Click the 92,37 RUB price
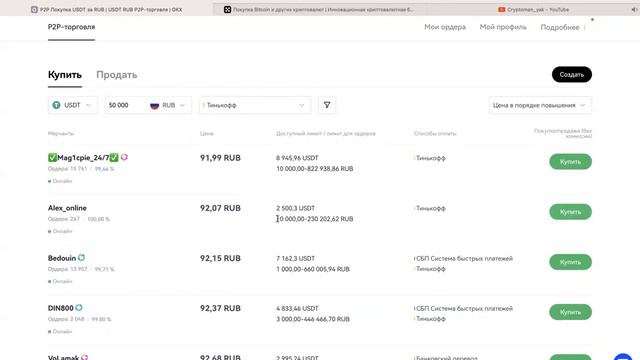 coord(220,308)
